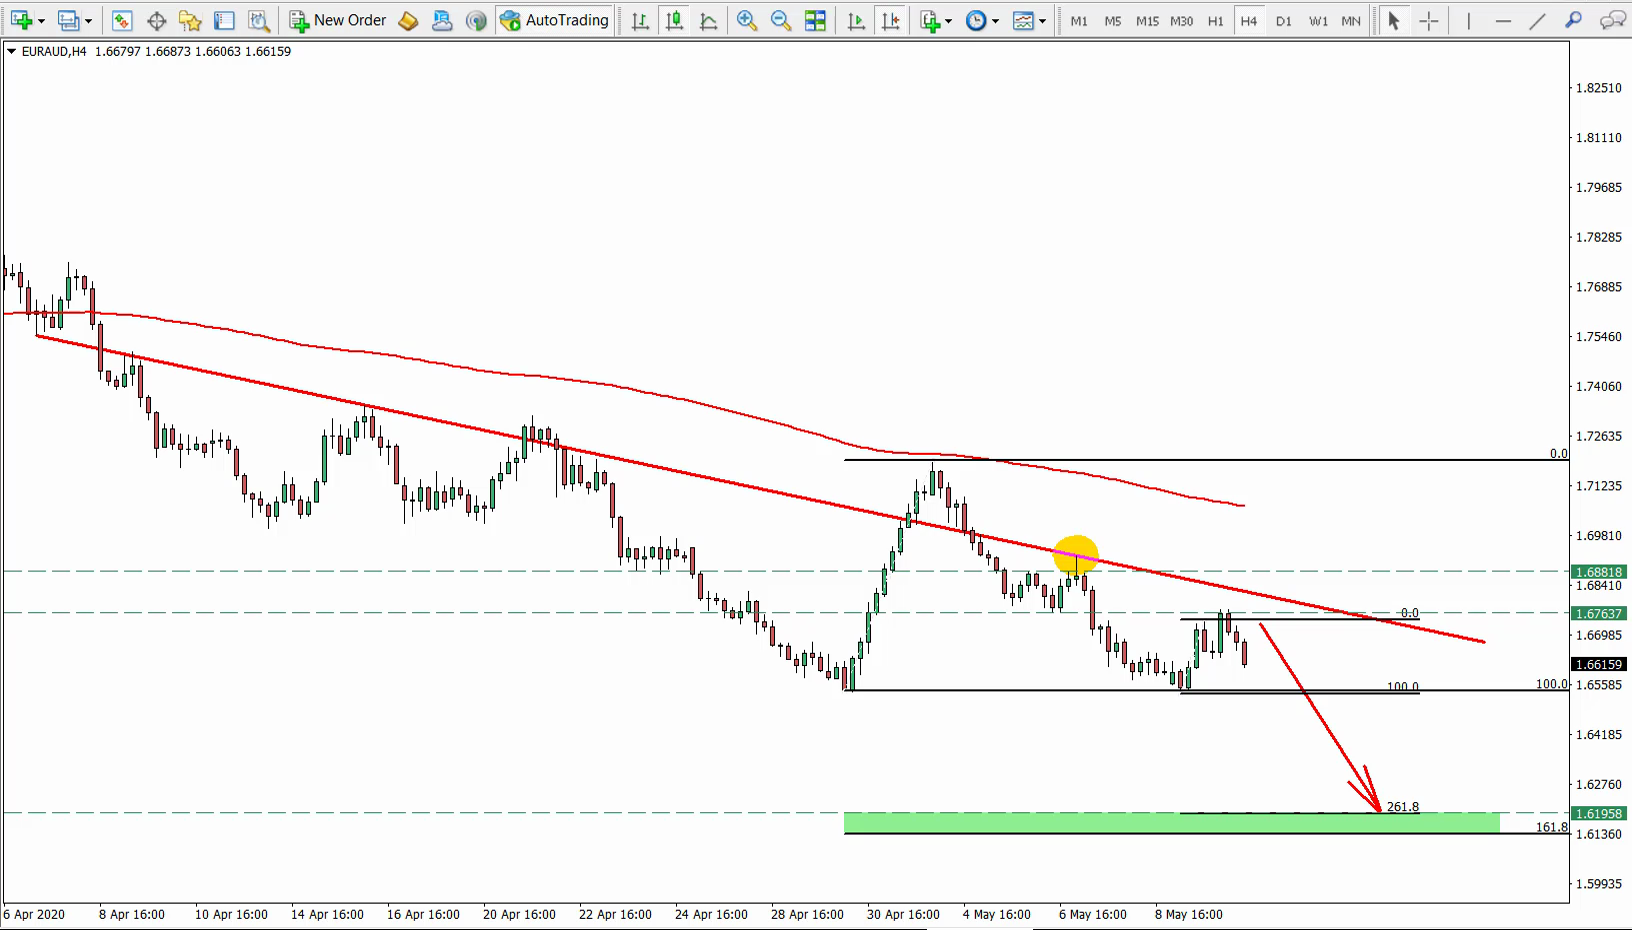Open the Navigator panel
The width and height of the screenshot is (1632, 930).
tap(190, 20)
